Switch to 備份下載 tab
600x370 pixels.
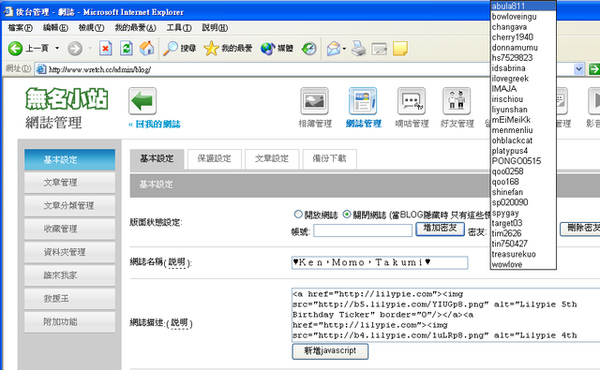(x=329, y=159)
